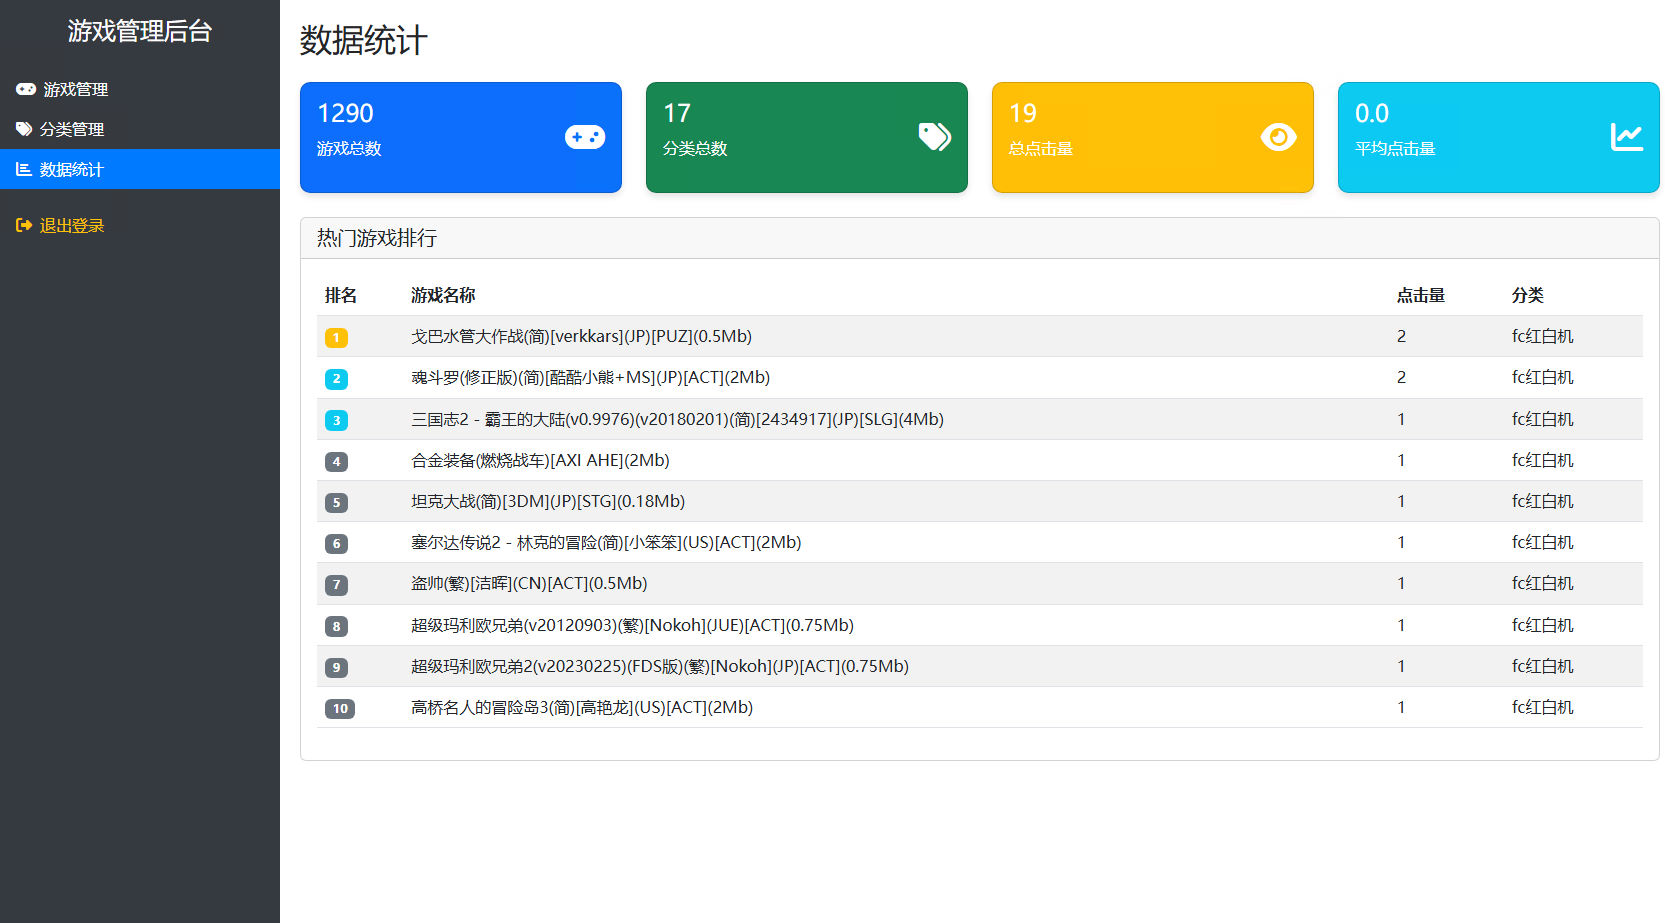
Task: Open the 游戏管理 menu item
Action: [75, 89]
